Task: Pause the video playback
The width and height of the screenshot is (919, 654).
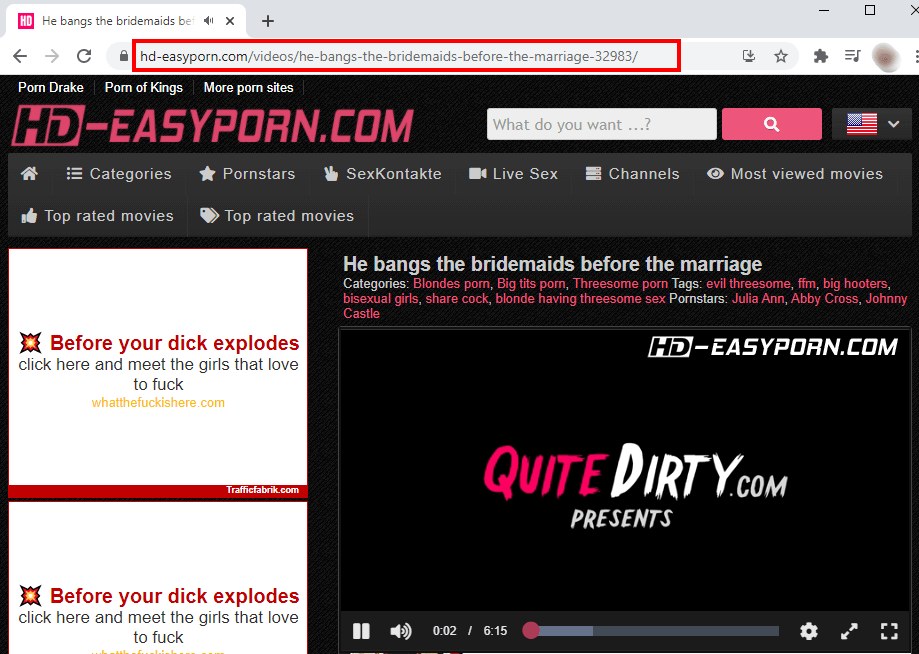Action: (361, 631)
